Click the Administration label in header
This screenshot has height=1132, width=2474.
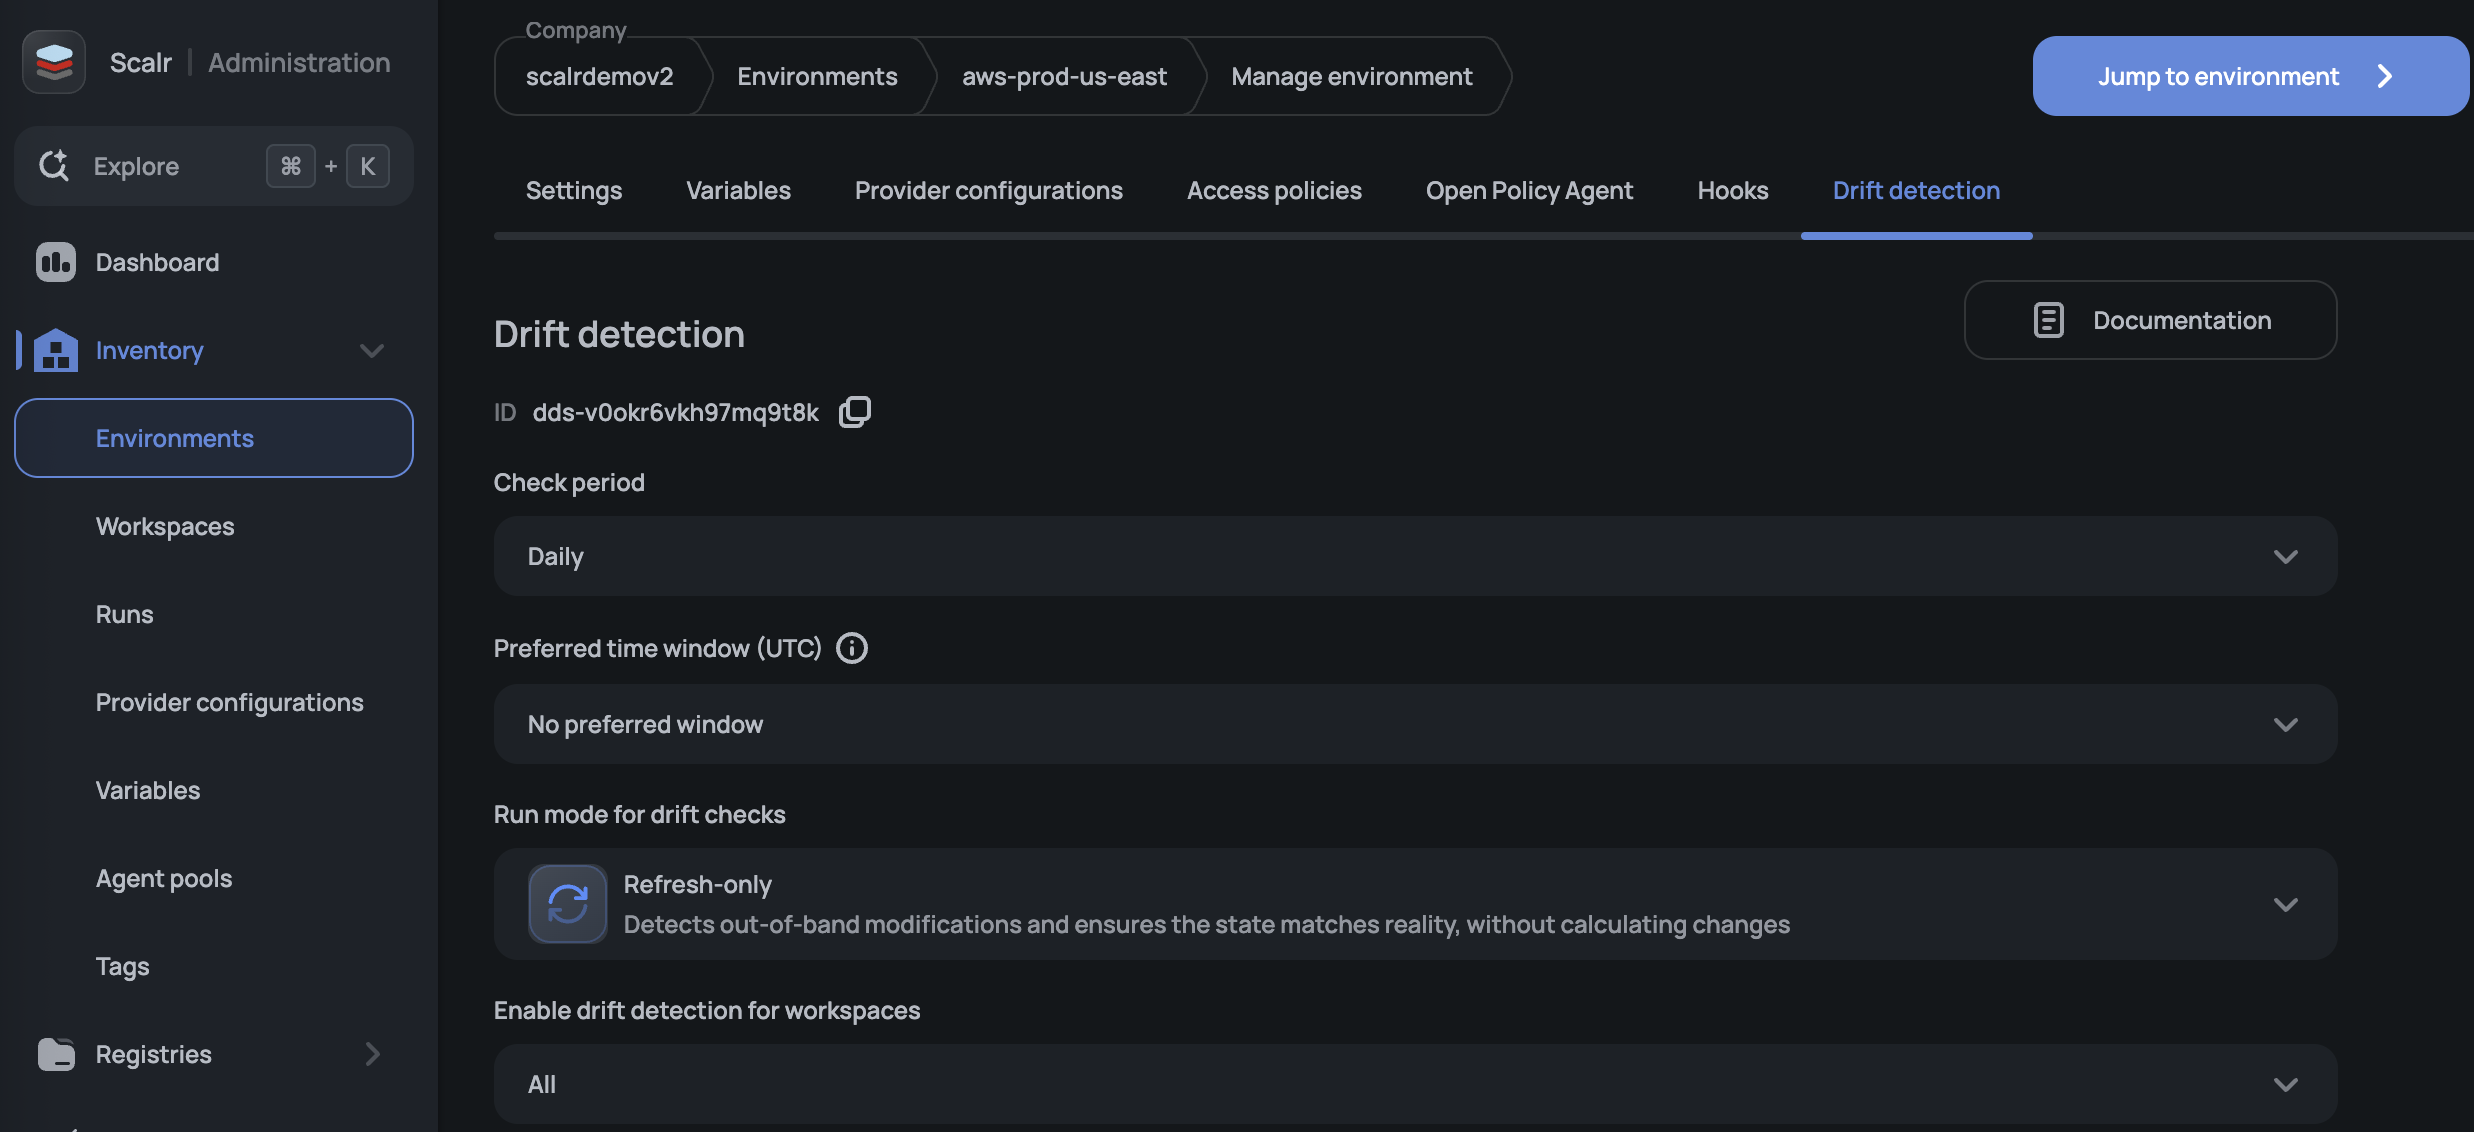299,62
